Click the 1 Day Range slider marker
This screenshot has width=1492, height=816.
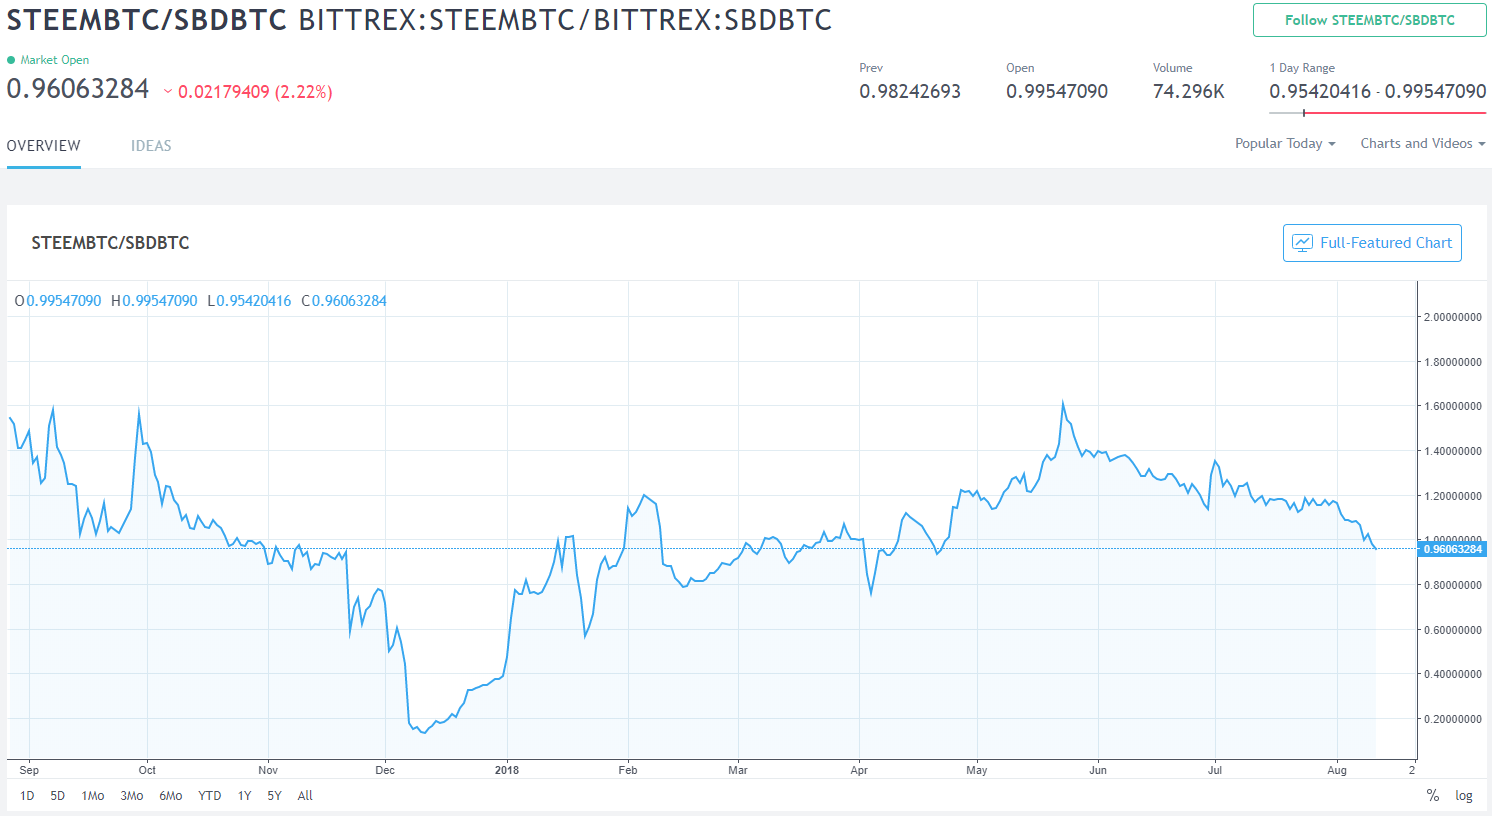point(1304,113)
